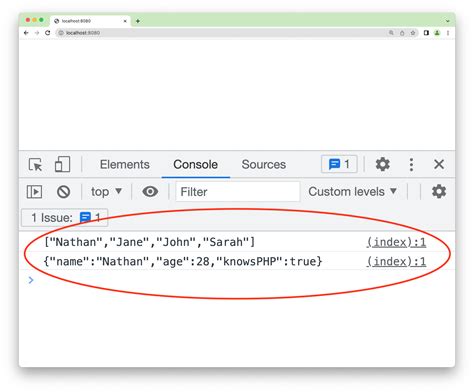The height and width of the screenshot is (392, 474).
Task: Click the inspect element picker icon
Action: (36, 165)
